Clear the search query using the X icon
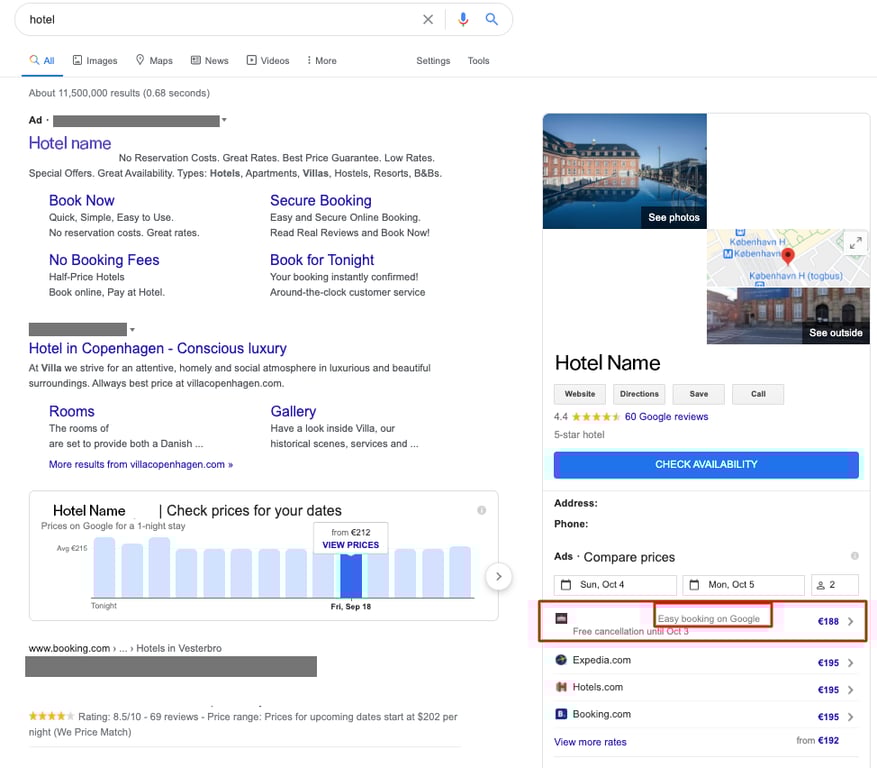This screenshot has width=877, height=768. (428, 19)
